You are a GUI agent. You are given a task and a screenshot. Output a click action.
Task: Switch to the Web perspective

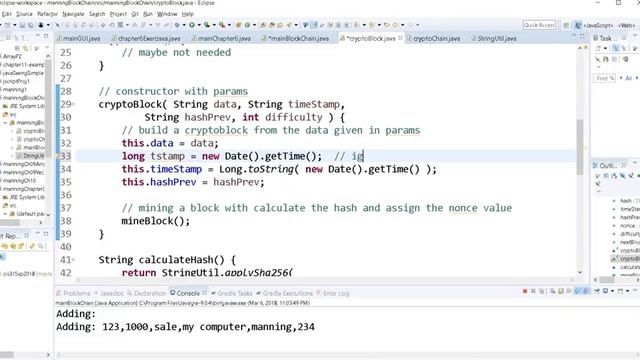tap(627, 25)
